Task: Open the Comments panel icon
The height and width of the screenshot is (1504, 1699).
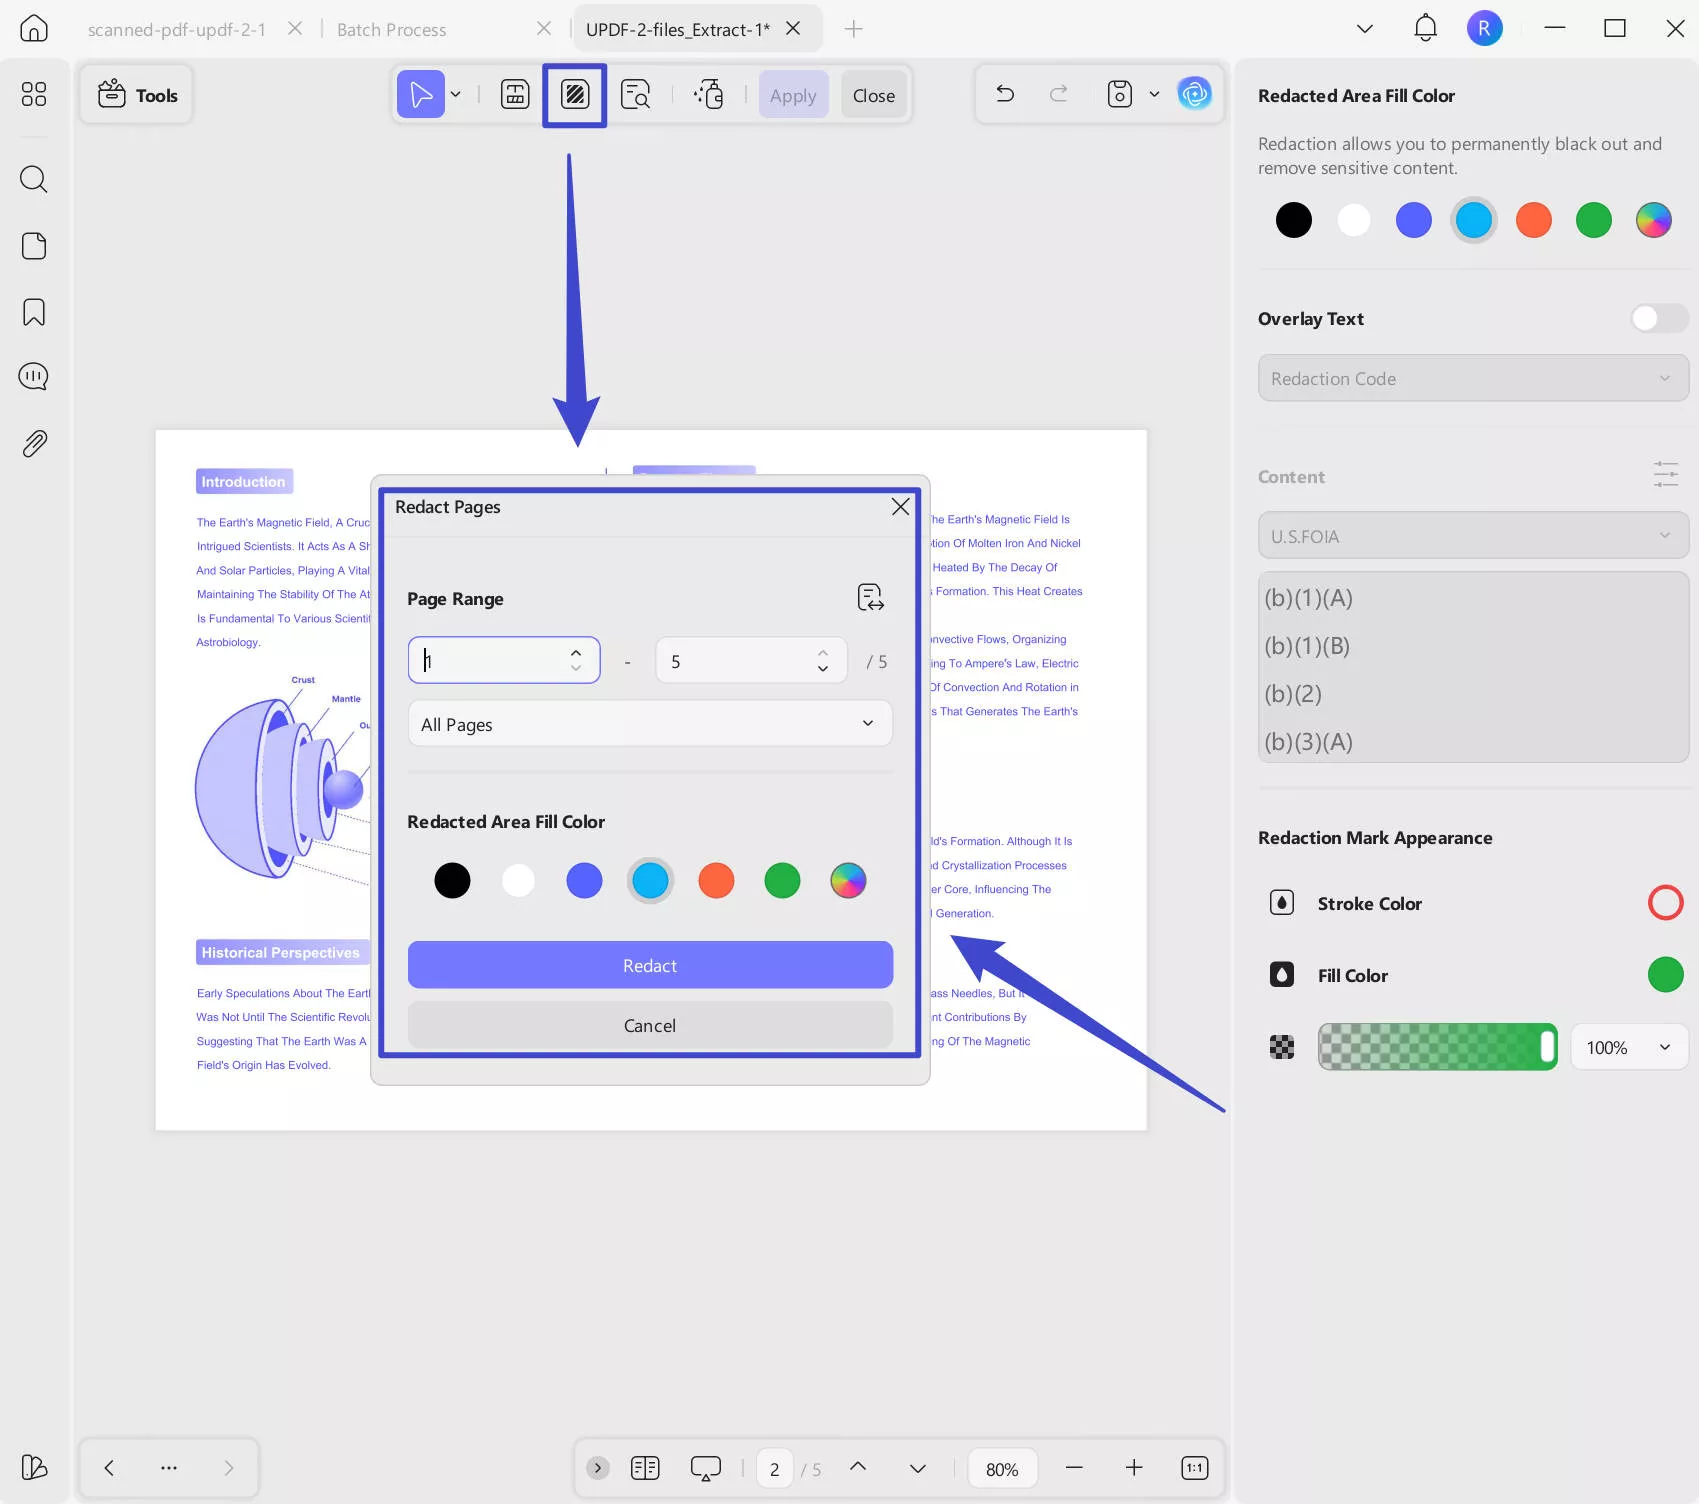Action: click(34, 377)
